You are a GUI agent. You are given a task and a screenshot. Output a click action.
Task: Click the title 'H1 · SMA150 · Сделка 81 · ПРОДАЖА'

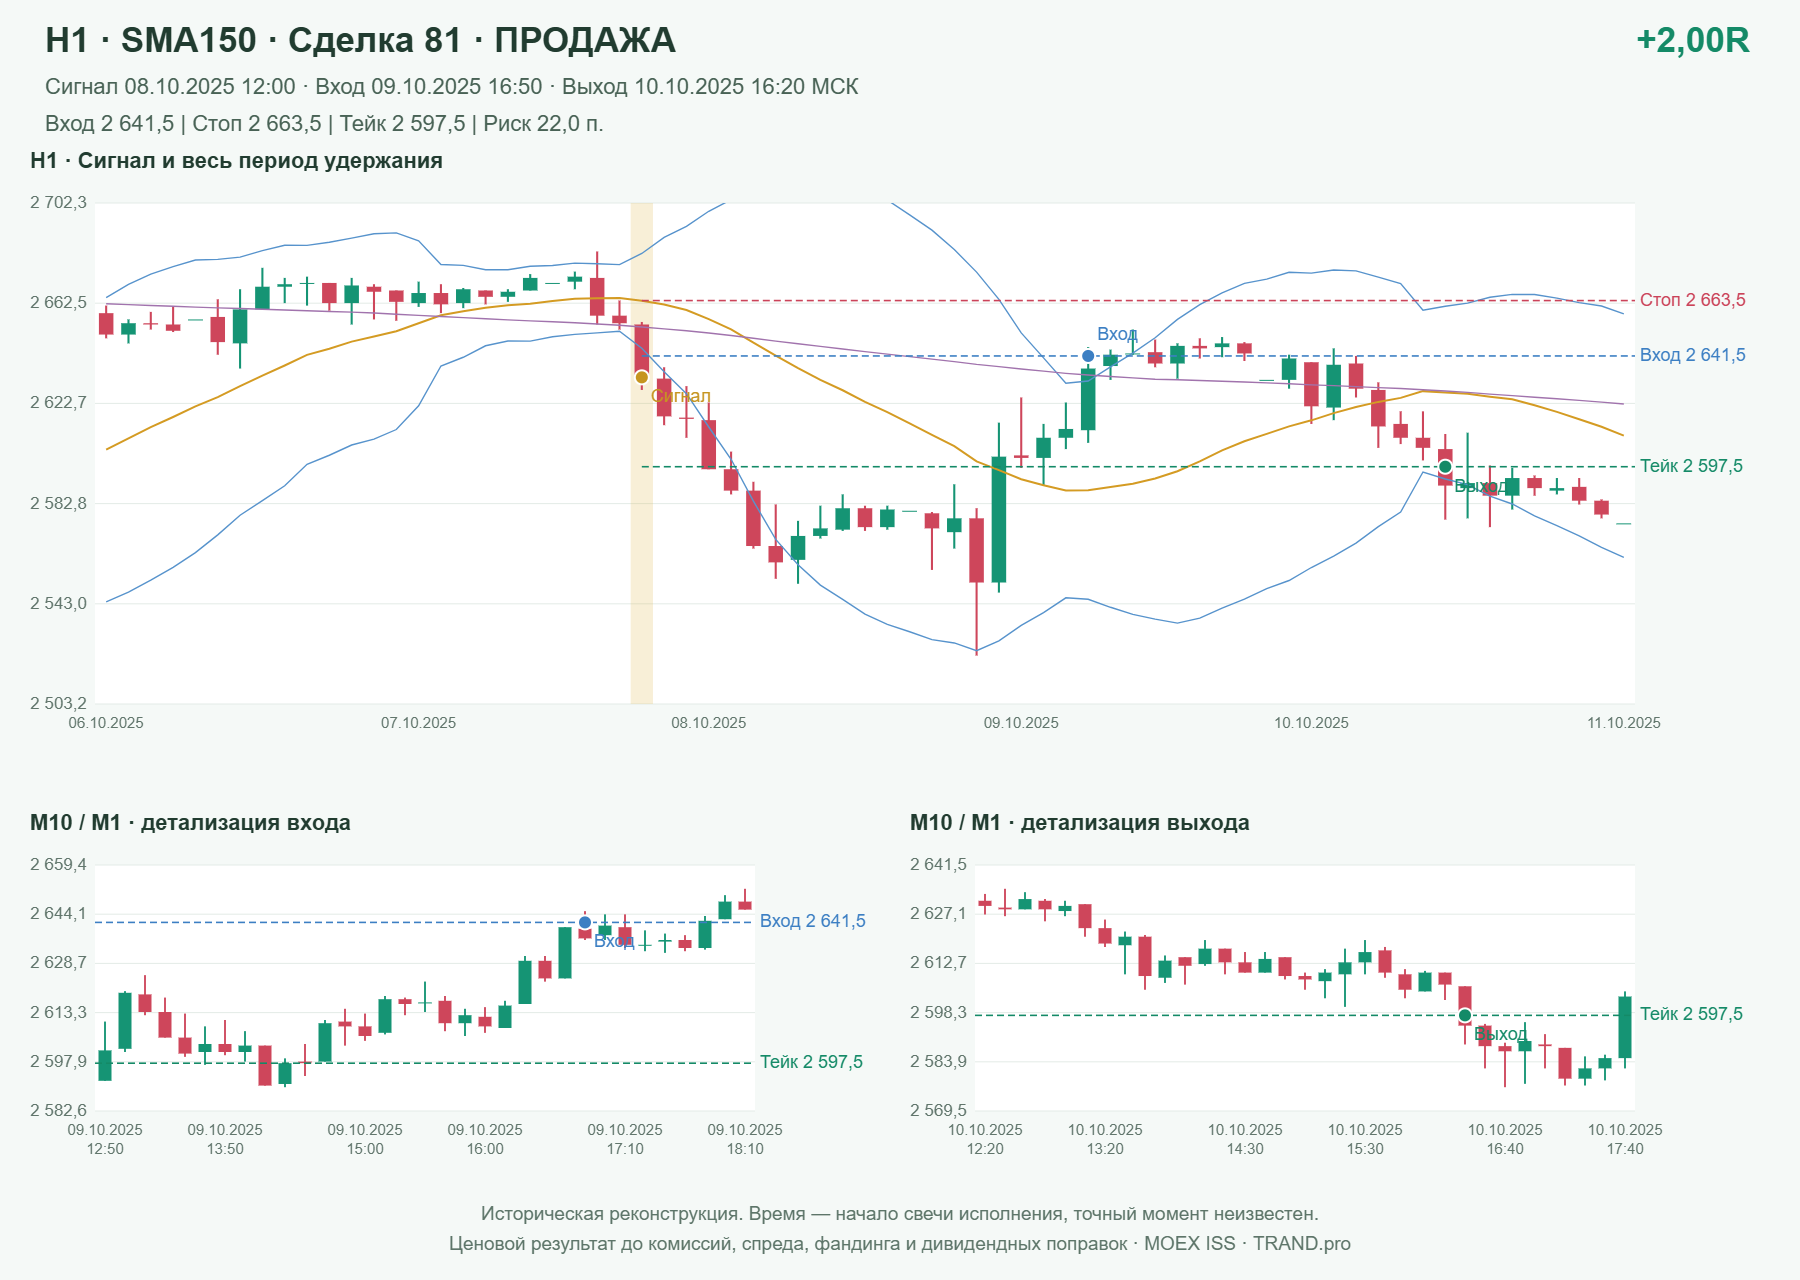(x=361, y=41)
